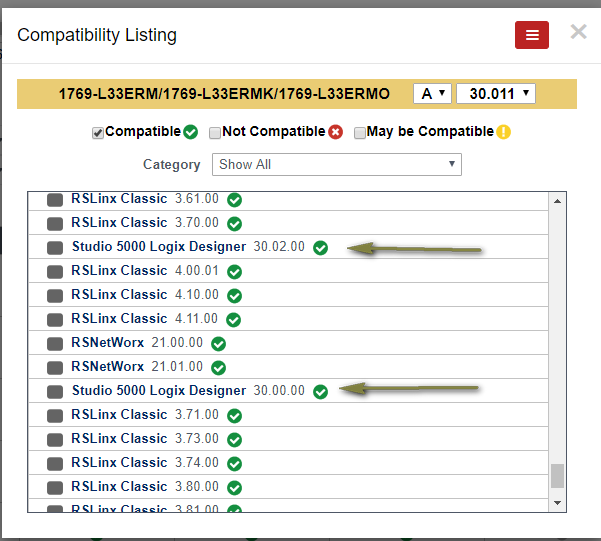Screen dimensions: 601x541
Task: Click green check for RSLinx Classic 3.70.00
Action: (234, 224)
